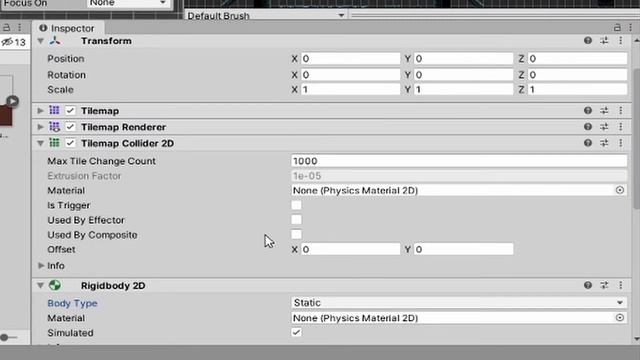This screenshot has height=360, width=640.
Task: Click the collider Offset X field
Action: click(351, 249)
